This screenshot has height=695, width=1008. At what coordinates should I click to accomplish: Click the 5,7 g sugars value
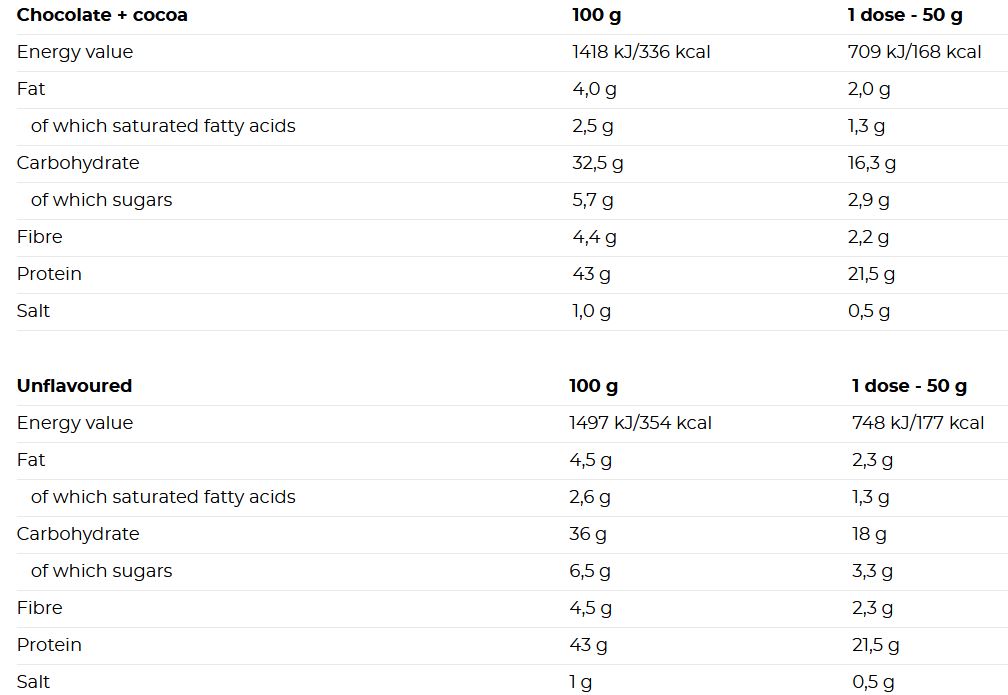pyautogui.click(x=593, y=201)
